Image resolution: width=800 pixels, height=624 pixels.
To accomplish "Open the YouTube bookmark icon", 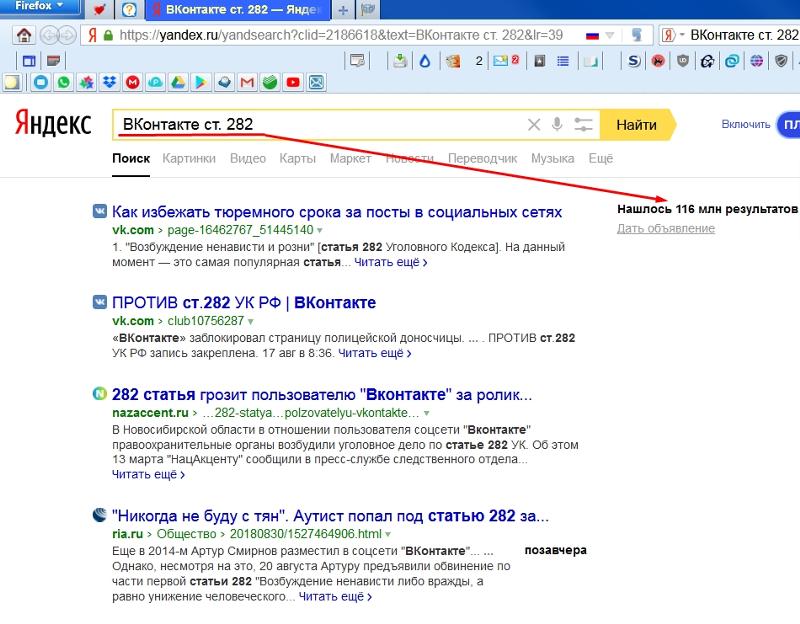I will click(293, 82).
